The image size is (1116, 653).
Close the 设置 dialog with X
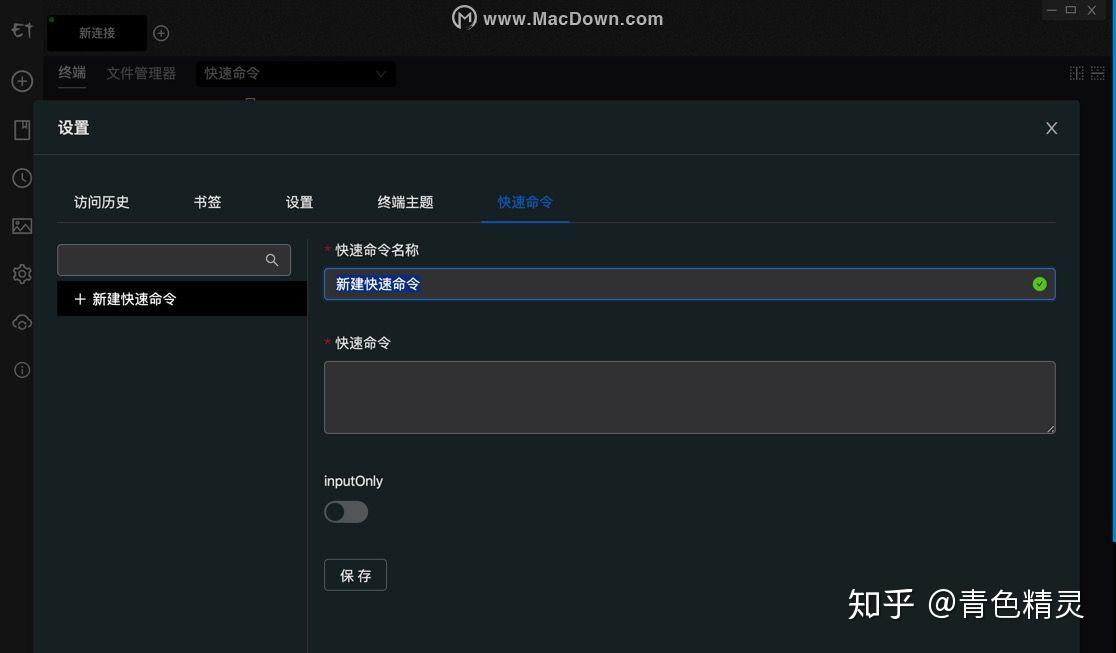pos(1051,128)
